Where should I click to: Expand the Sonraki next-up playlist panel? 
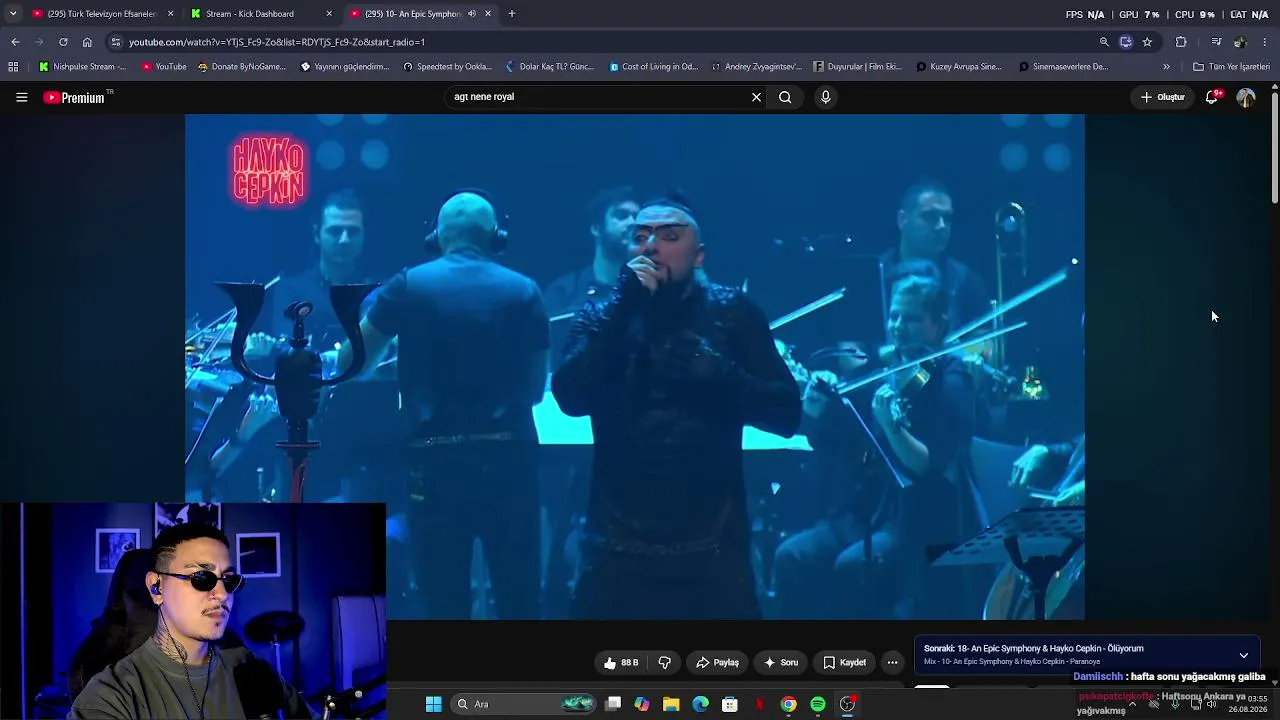[x=1243, y=655]
